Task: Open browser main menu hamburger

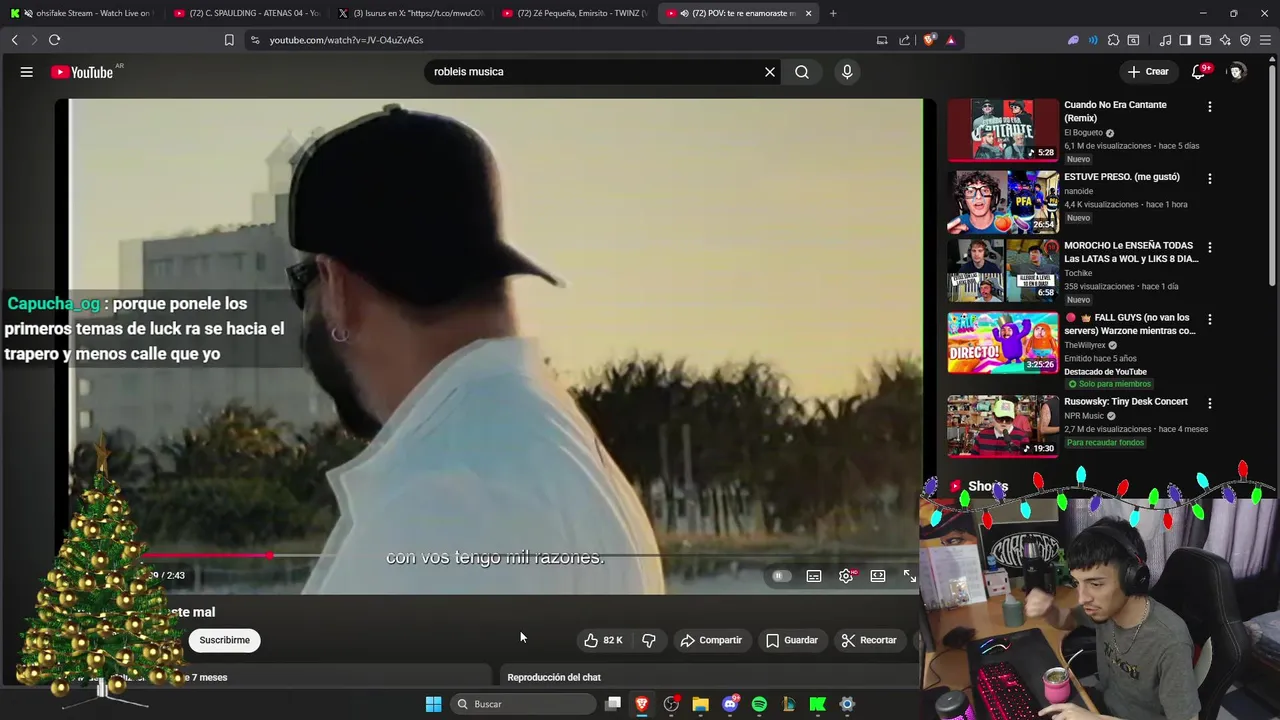Action: pos(1266,40)
